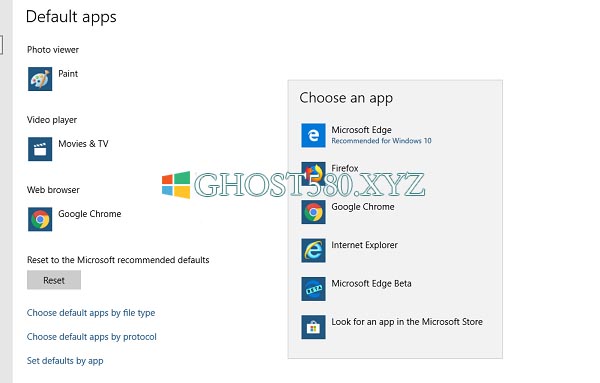Click the Movies & TV name under Video player
Viewport: 600px width, 383px height.
[x=83, y=143]
